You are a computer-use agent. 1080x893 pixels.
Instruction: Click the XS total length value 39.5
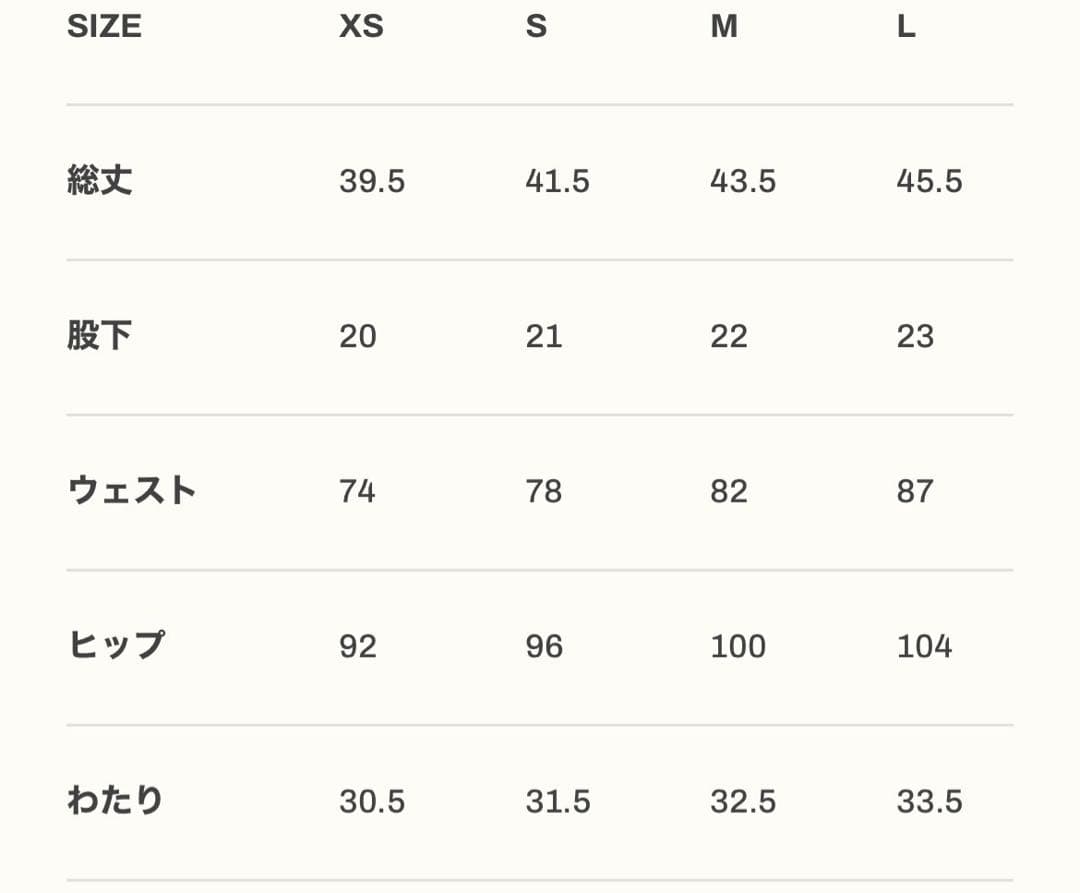[x=372, y=181]
